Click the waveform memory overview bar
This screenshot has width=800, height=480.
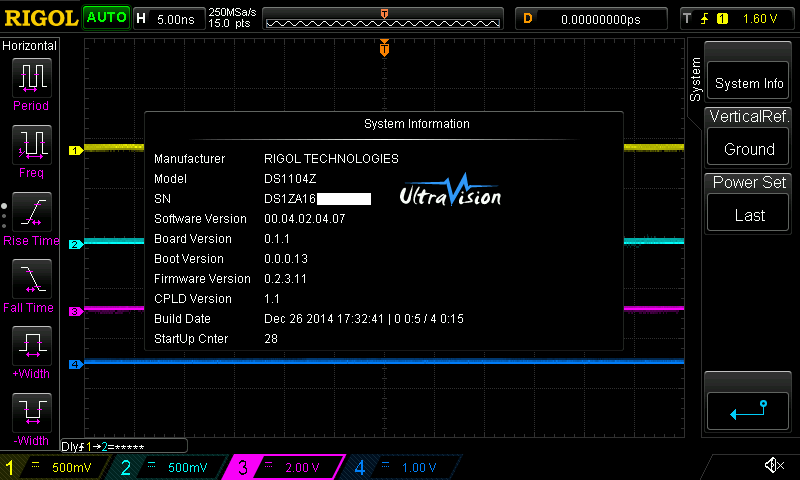(x=383, y=19)
